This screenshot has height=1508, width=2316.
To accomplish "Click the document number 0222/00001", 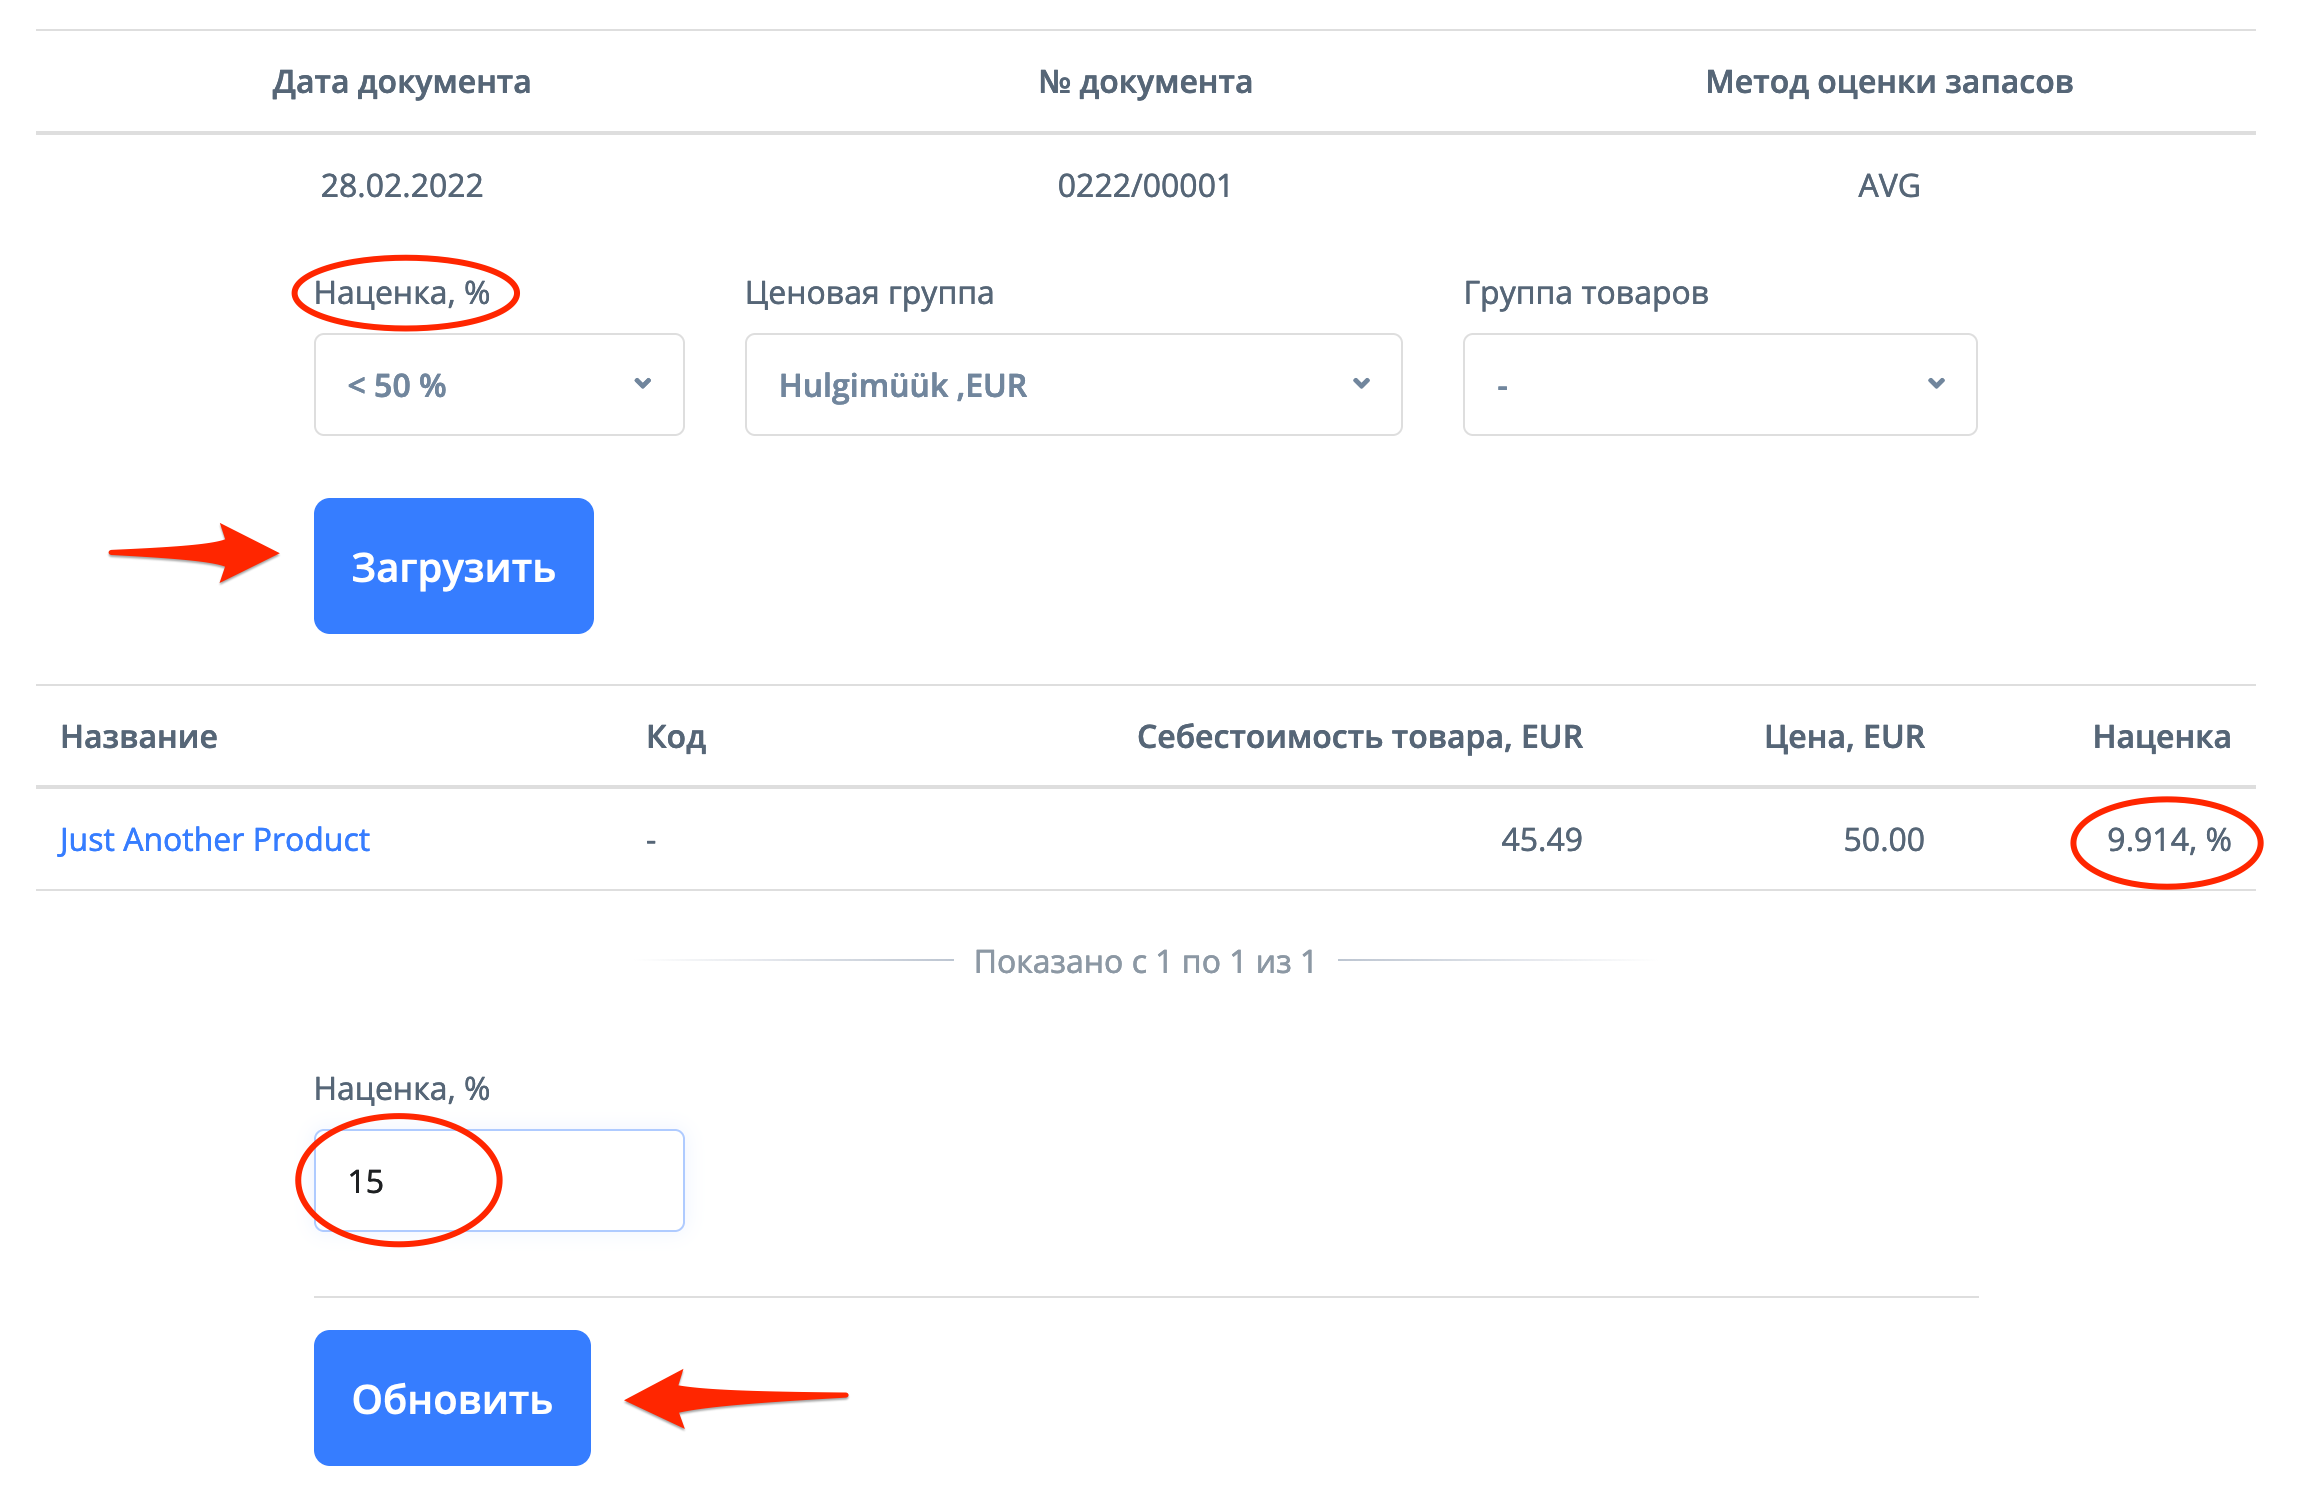I will pos(1144,186).
